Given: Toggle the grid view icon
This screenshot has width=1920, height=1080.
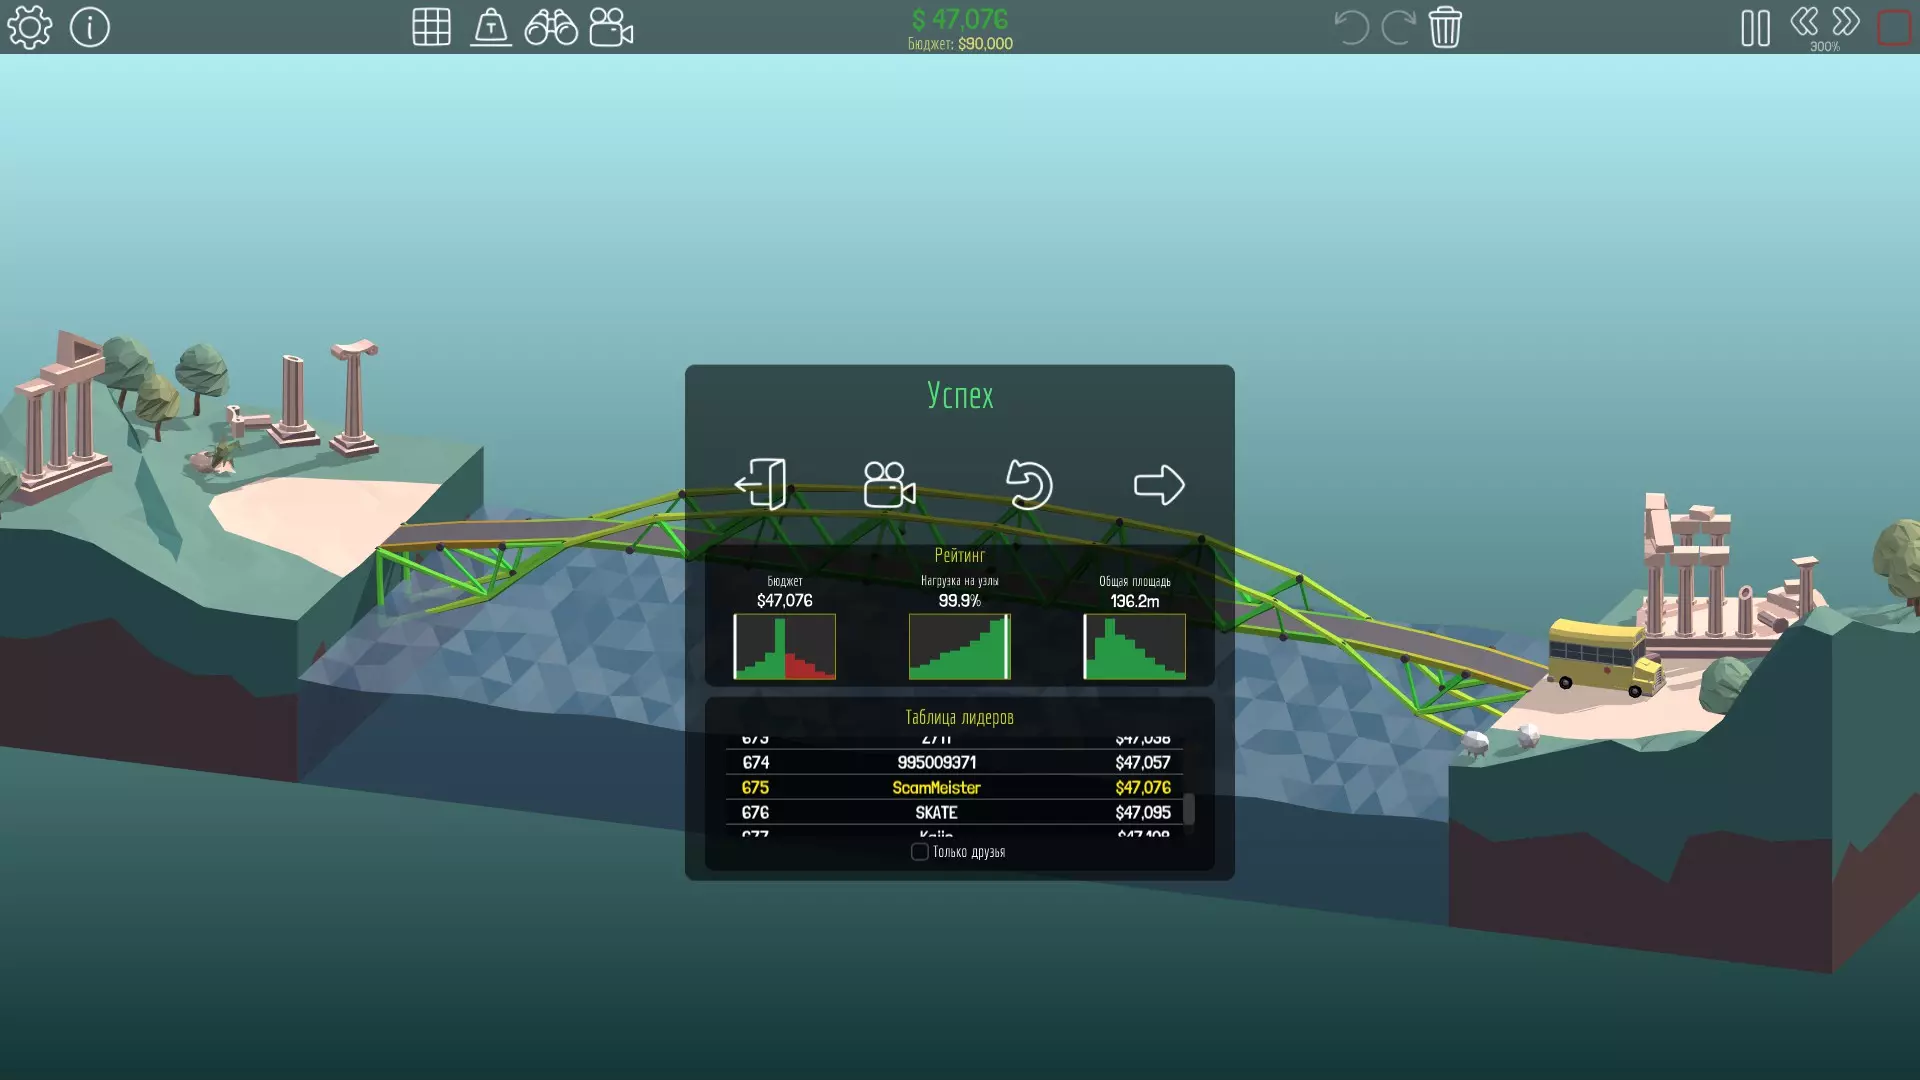Looking at the screenshot, I should [431, 27].
